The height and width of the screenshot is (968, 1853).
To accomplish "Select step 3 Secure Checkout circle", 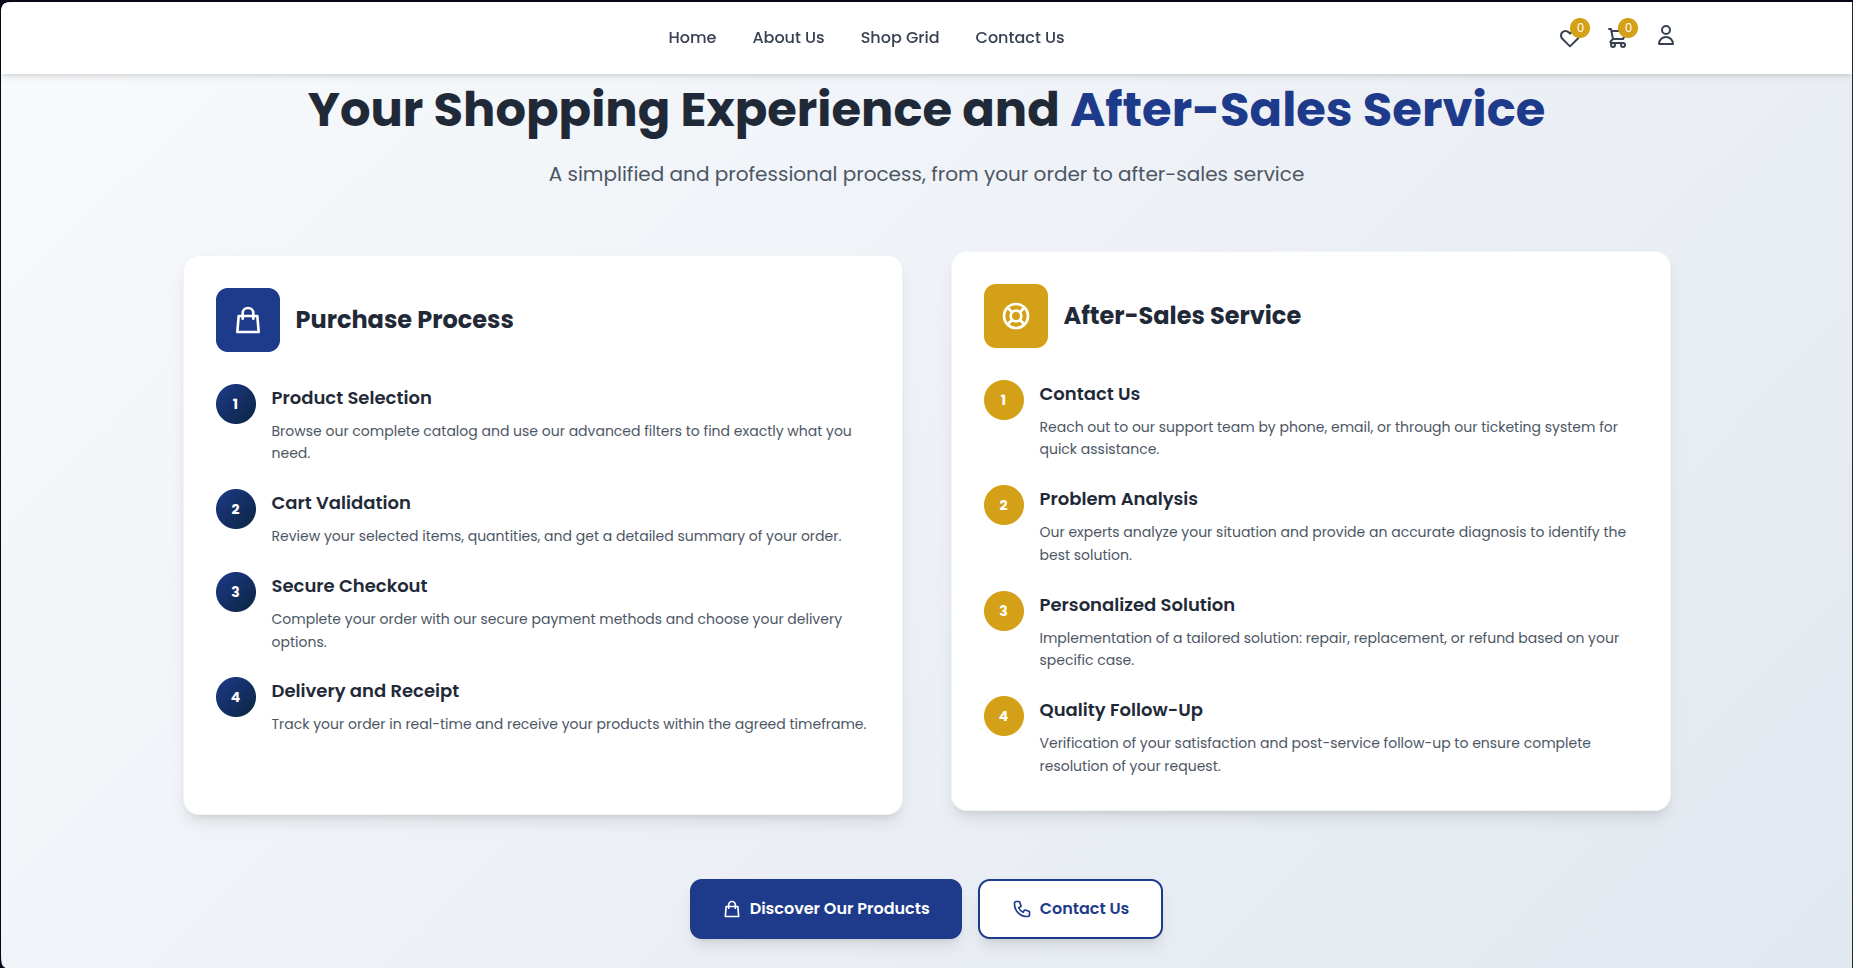I will [235, 592].
